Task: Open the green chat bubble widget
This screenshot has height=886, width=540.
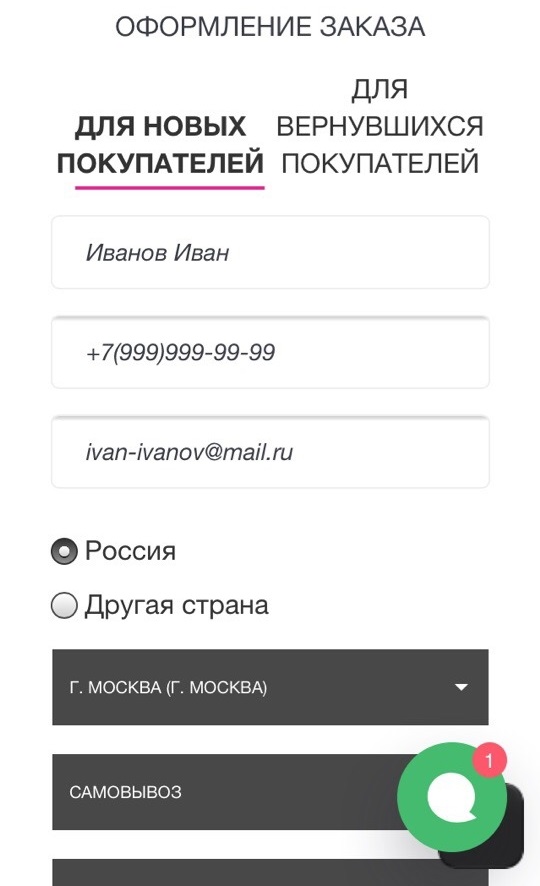Action: point(451,797)
